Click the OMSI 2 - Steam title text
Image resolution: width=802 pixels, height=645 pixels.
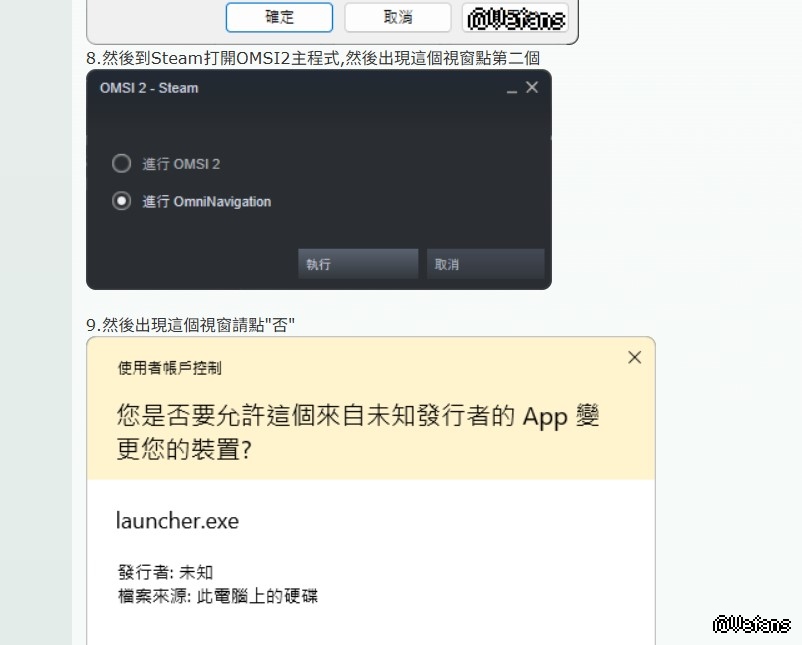click(149, 88)
